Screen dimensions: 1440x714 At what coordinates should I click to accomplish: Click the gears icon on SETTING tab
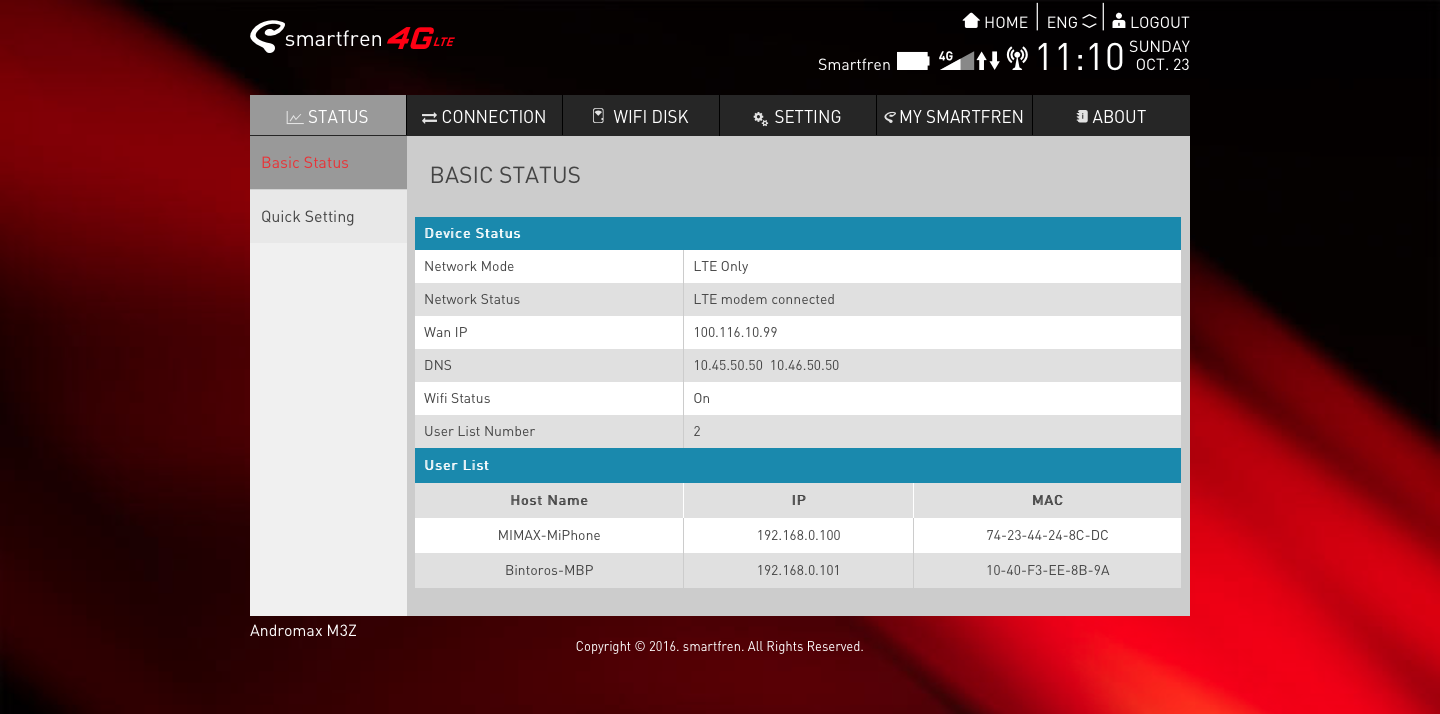pyautogui.click(x=761, y=118)
